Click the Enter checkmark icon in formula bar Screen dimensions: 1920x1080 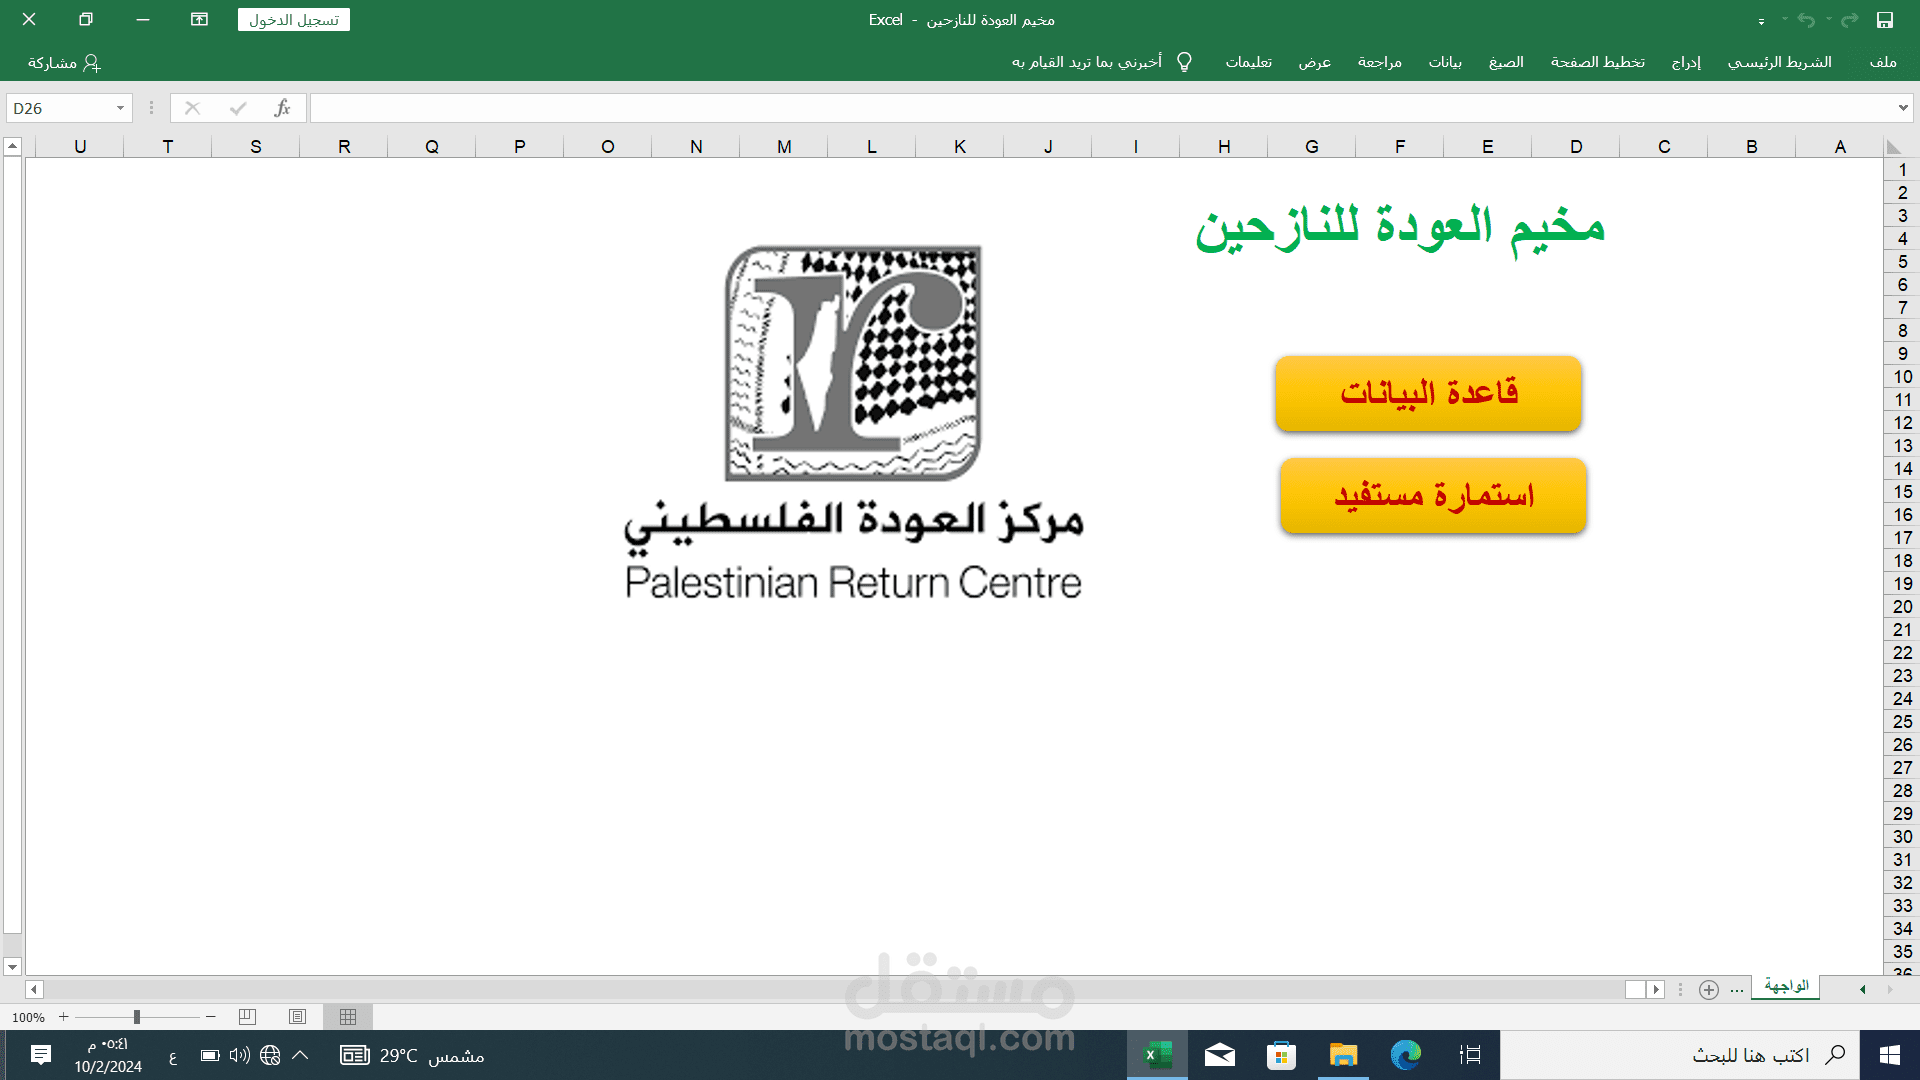pos(238,108)
